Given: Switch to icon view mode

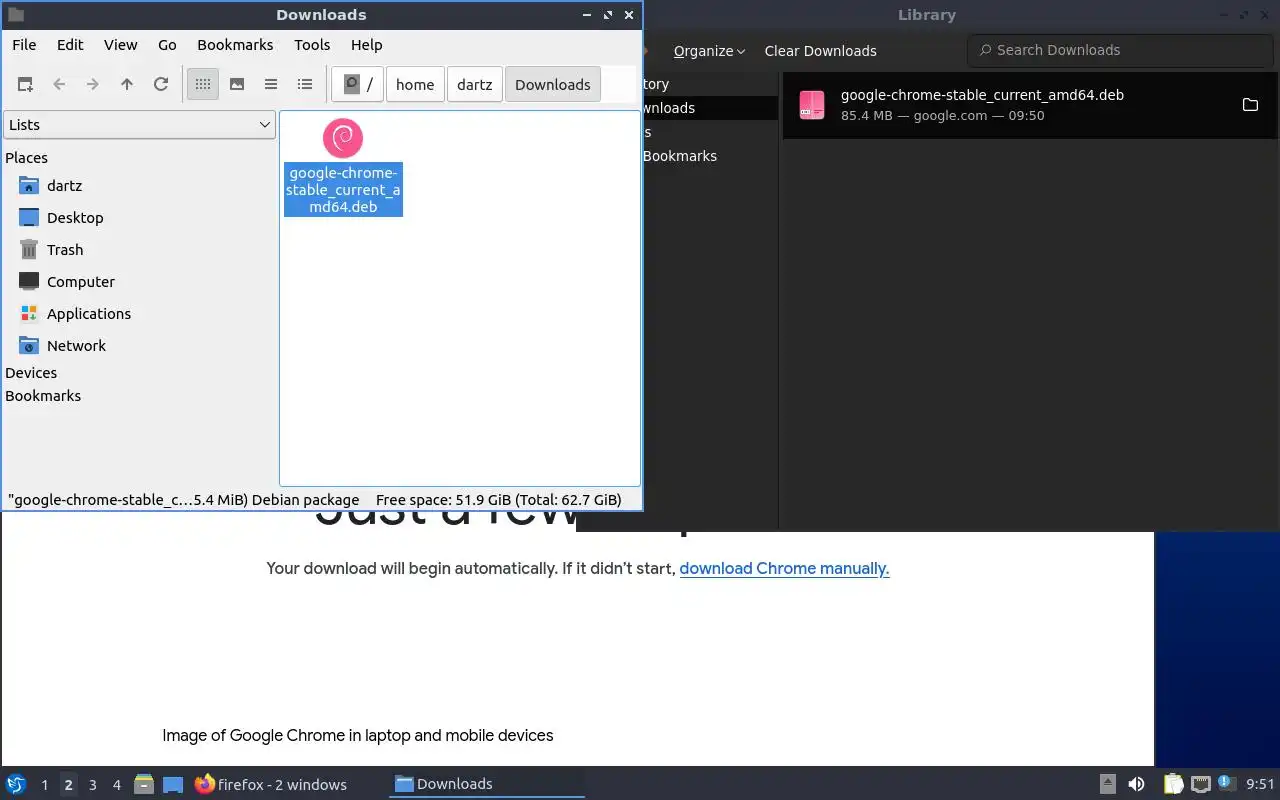Looking at the screenshot, I should 203,85.
